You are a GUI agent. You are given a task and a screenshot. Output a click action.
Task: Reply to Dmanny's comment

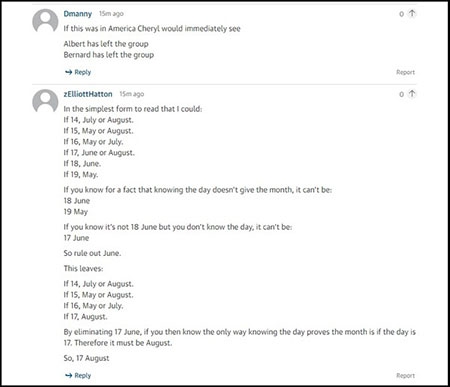(x=78, y=72)
